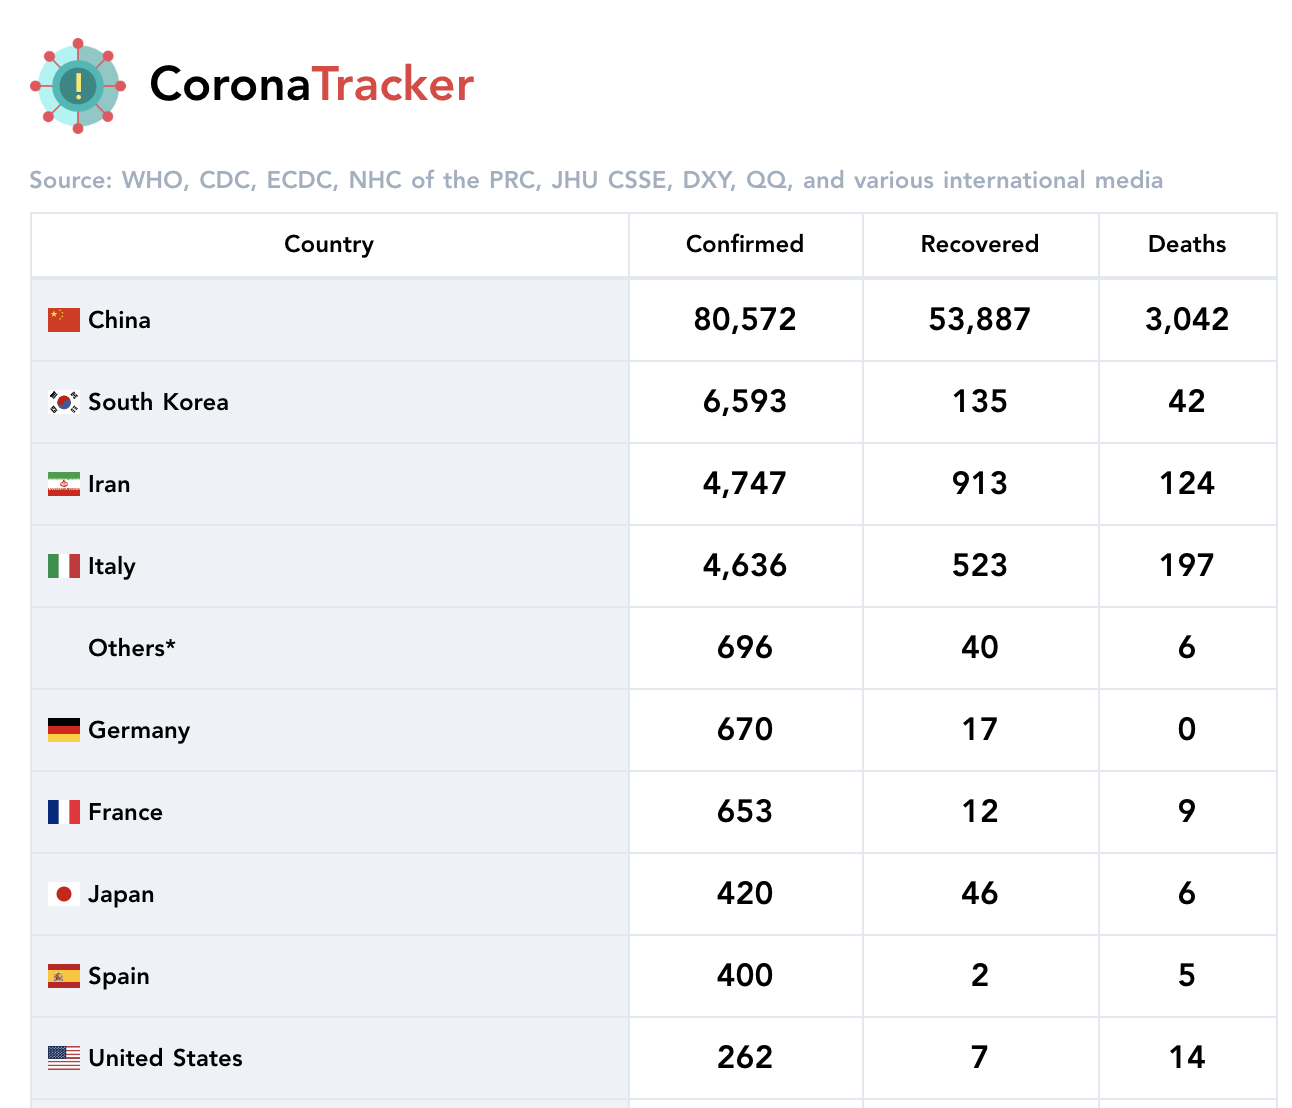Select the Others* row label
This screenshot has width=1292, height=1108.
point(132,648)
